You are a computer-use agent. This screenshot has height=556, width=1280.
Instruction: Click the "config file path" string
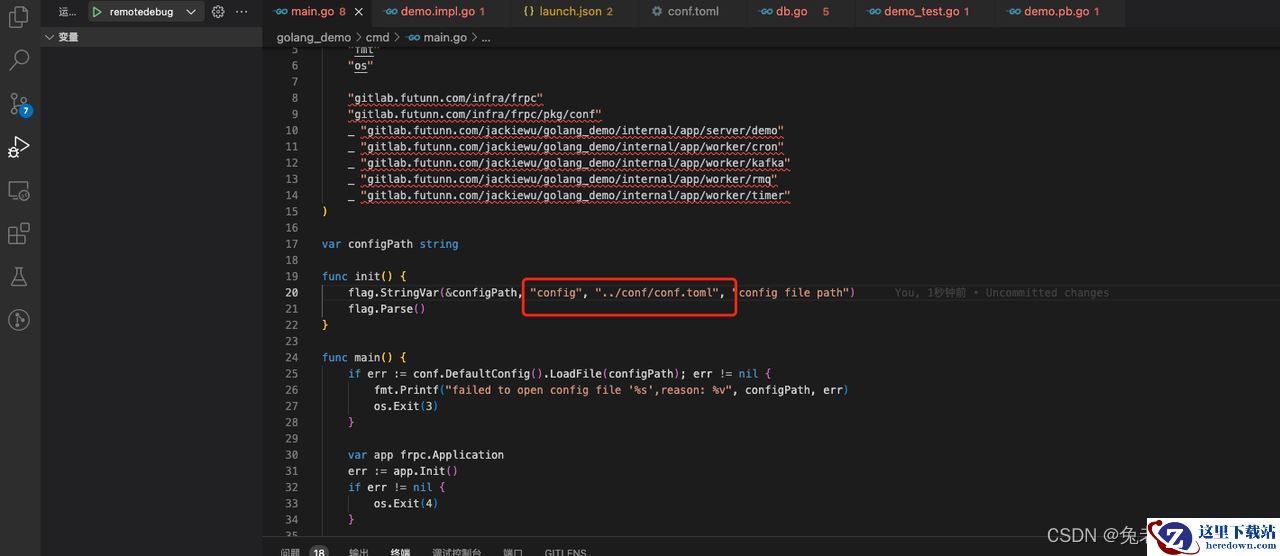(x=791, y=293)
